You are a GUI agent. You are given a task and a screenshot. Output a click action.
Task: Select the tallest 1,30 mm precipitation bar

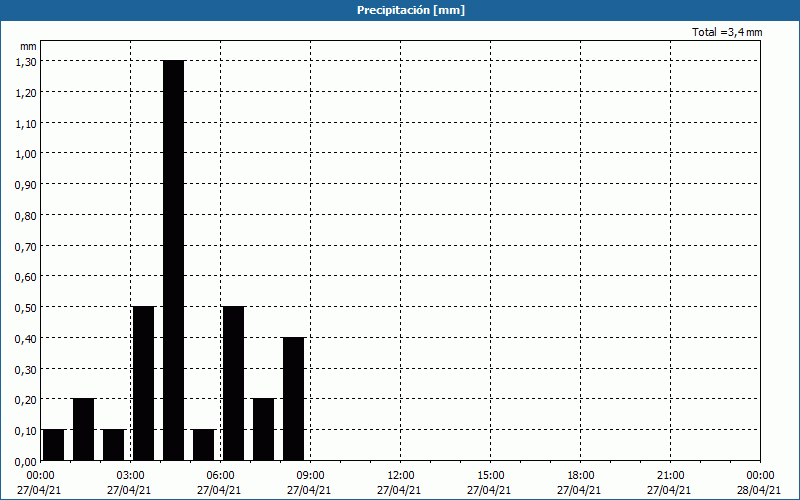pyautogui.click(x=173, y=260)
